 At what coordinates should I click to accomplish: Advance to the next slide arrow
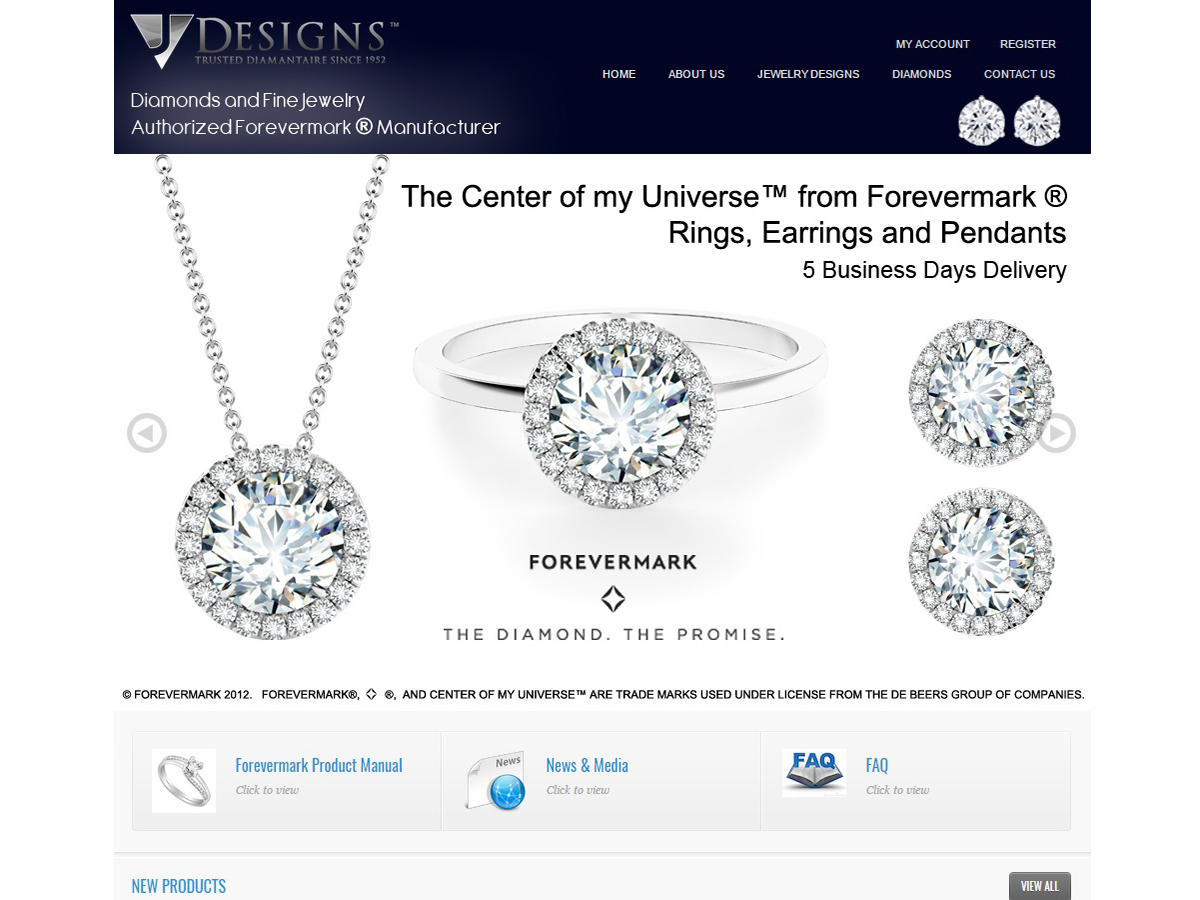pyautogui.click(x=1056, y=433)
